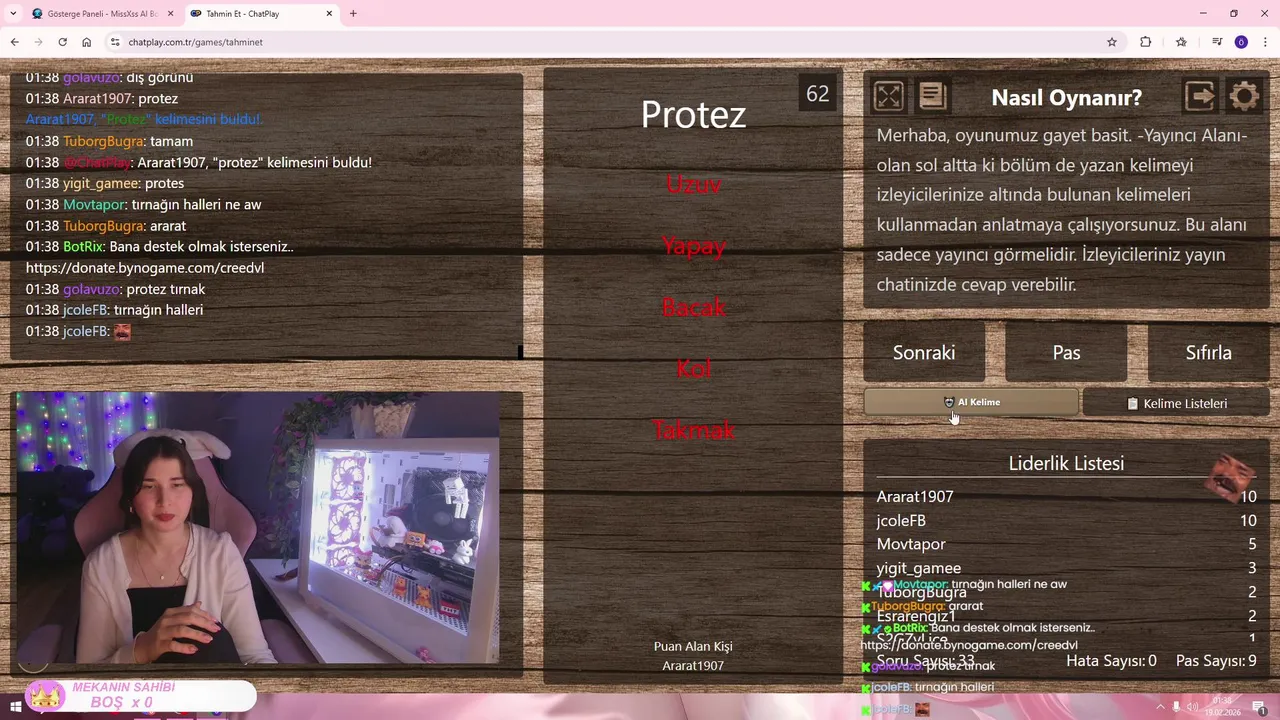This screenshot has height=720, width=1280.
Task: Open Kelime Listeleri
Action: click(x=1176, y=403)
